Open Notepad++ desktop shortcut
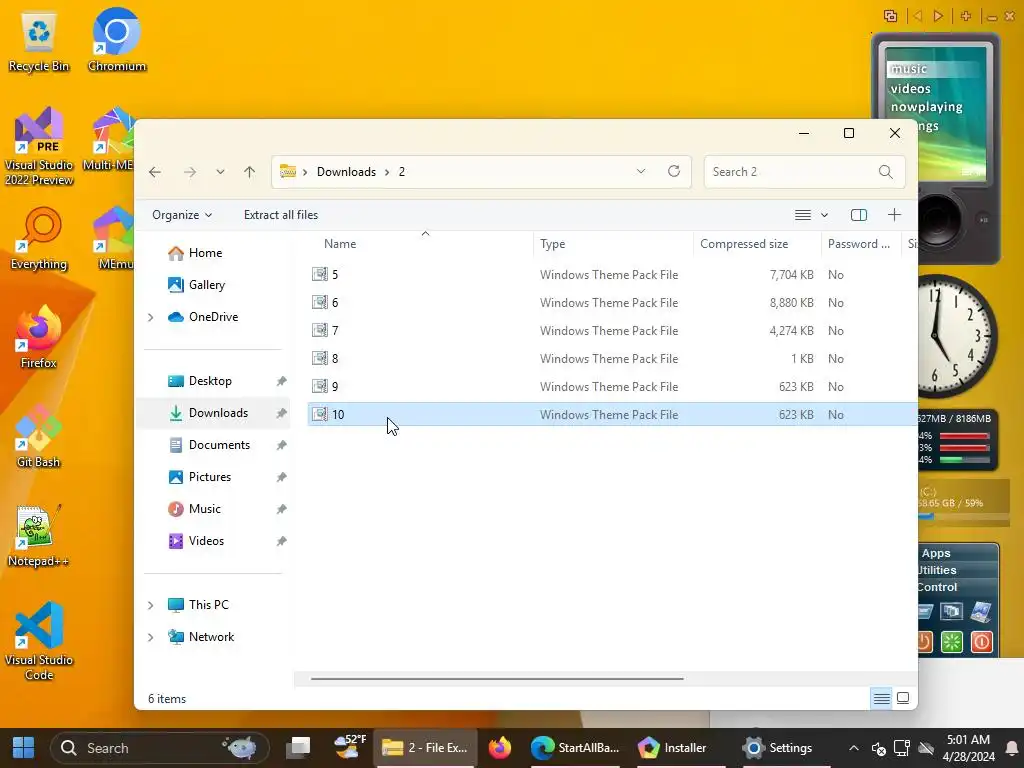The image size is (1024, 768). click(39, 536)
